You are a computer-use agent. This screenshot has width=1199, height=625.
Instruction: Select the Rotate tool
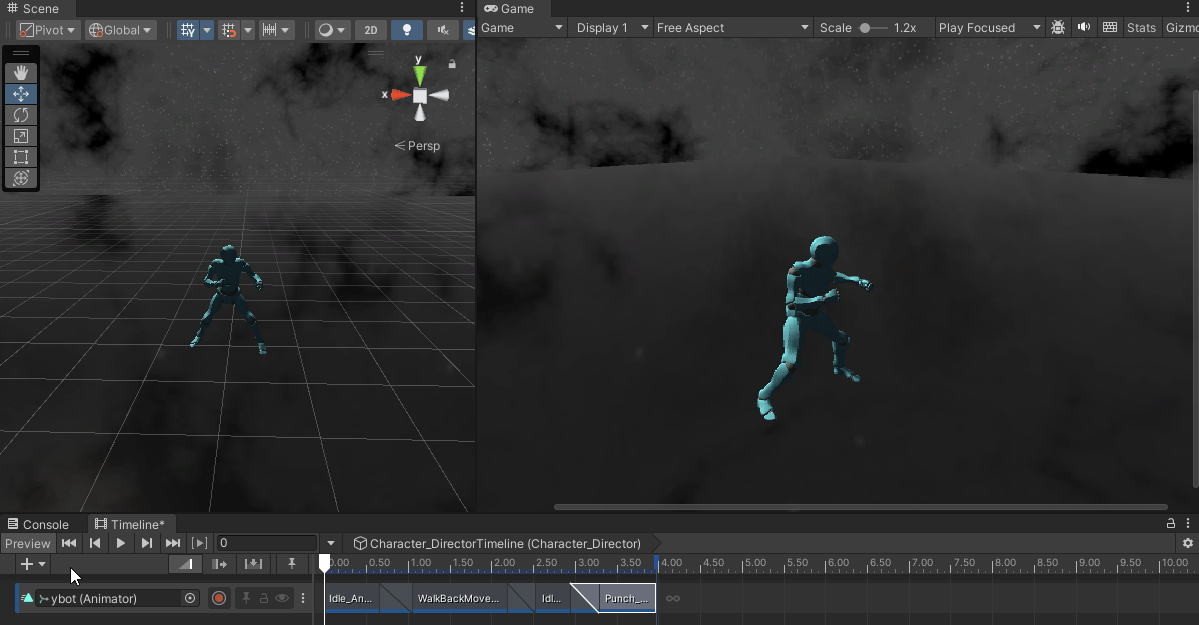pos(21,115)
